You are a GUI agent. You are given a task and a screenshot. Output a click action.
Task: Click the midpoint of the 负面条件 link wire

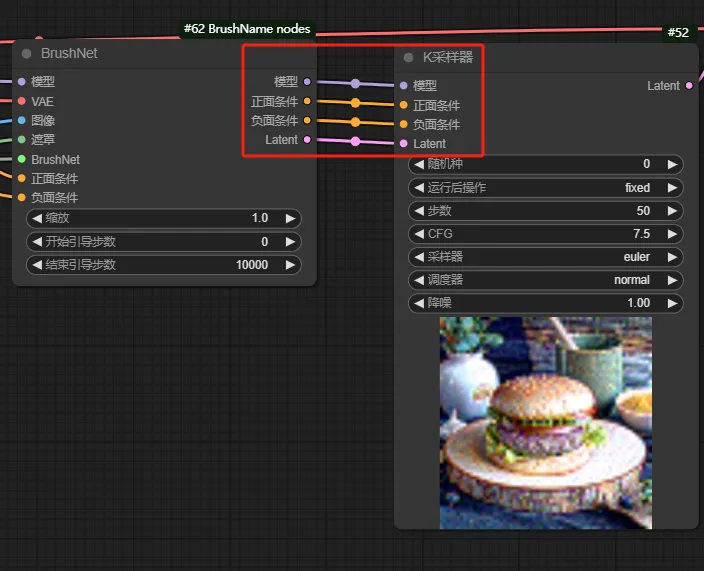(355, 122)
